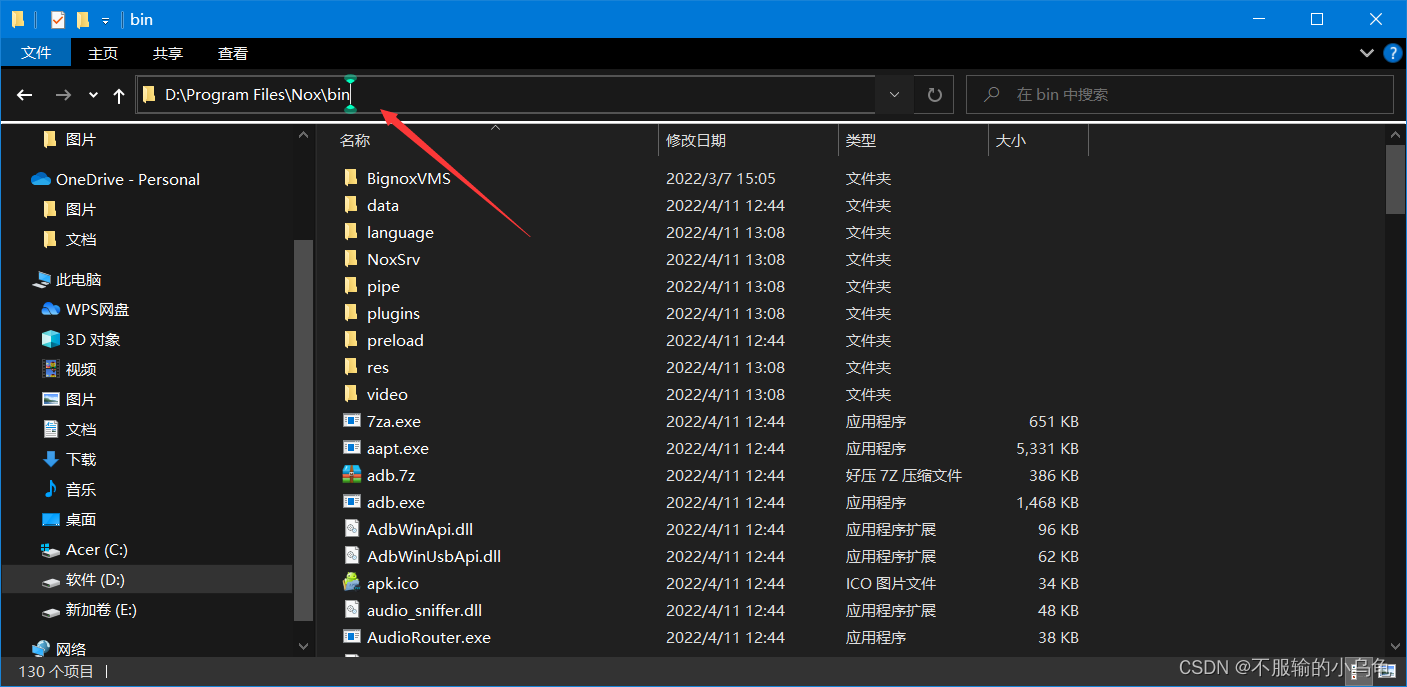Switch to the 主页 ribbon tab
This screenshot has width=1407, height=687.
tap(103, 54)
